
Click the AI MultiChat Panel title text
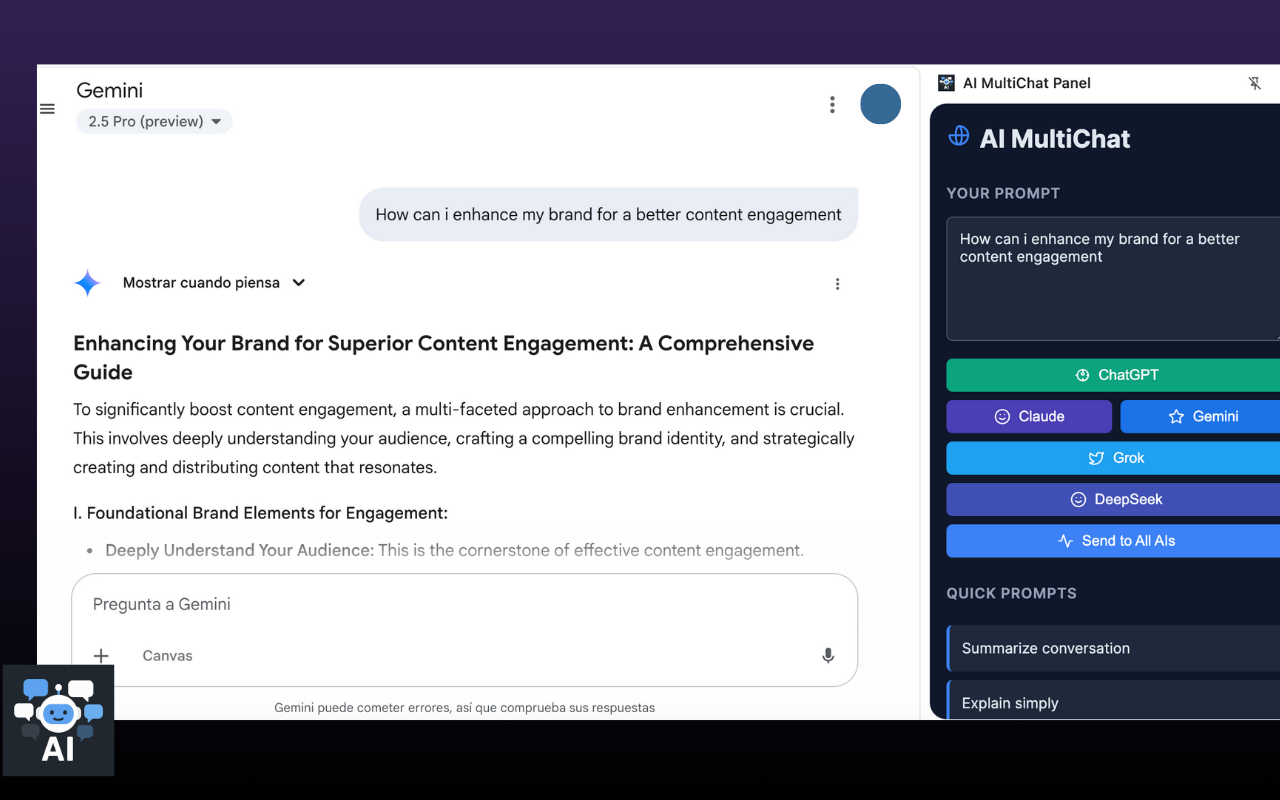click(1027, 83)
